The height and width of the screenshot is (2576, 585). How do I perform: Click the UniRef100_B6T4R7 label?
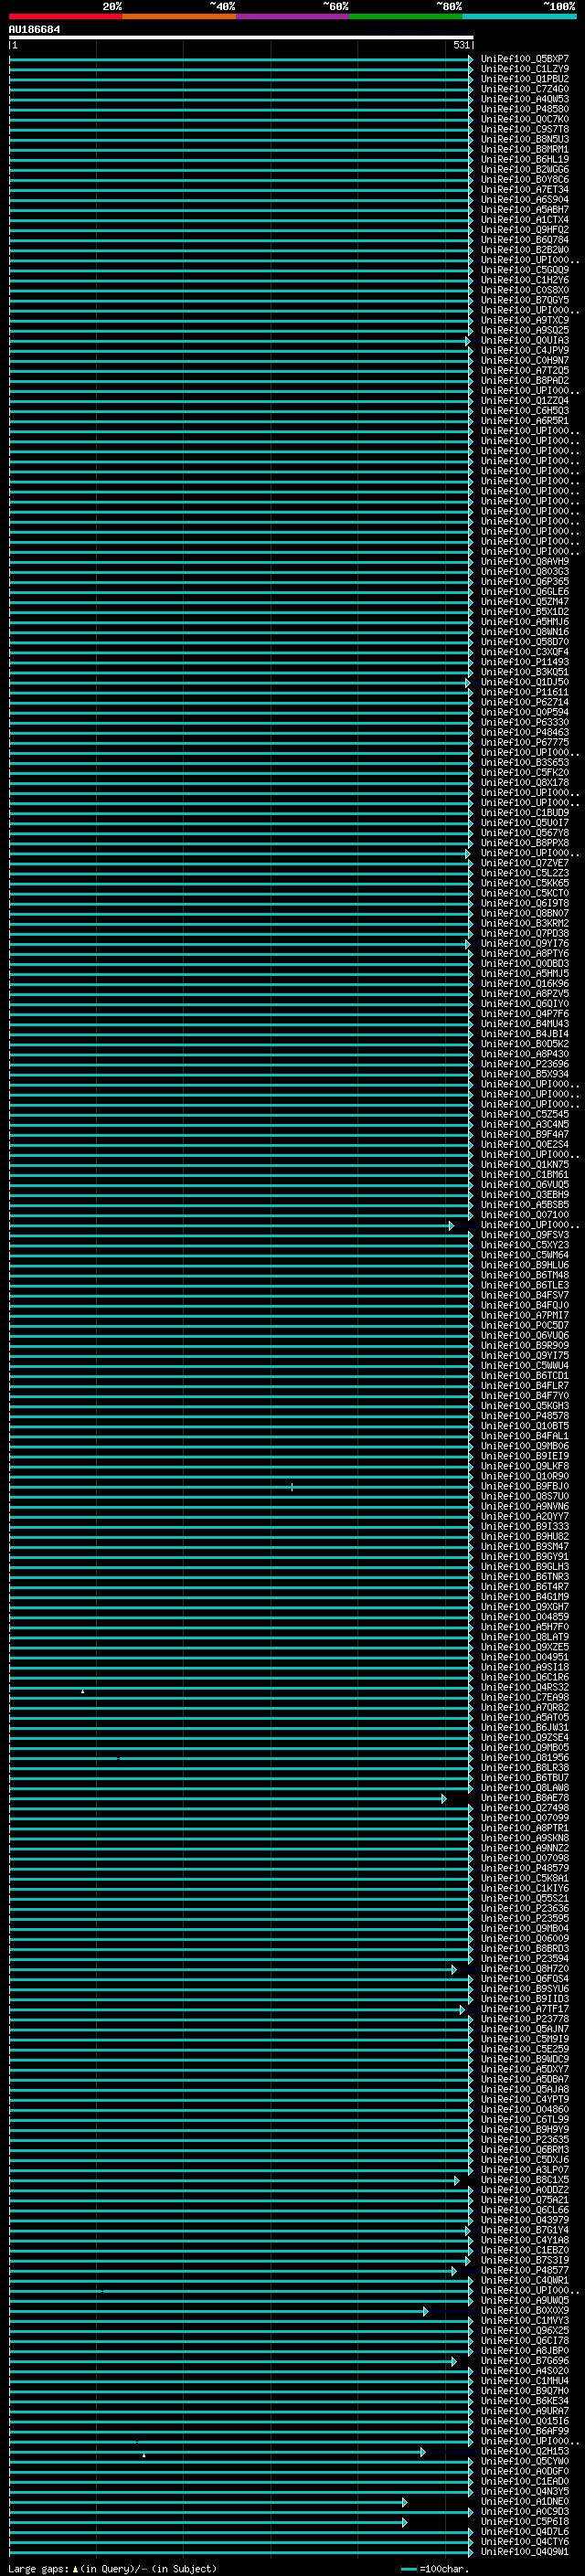coord(525,1587)
